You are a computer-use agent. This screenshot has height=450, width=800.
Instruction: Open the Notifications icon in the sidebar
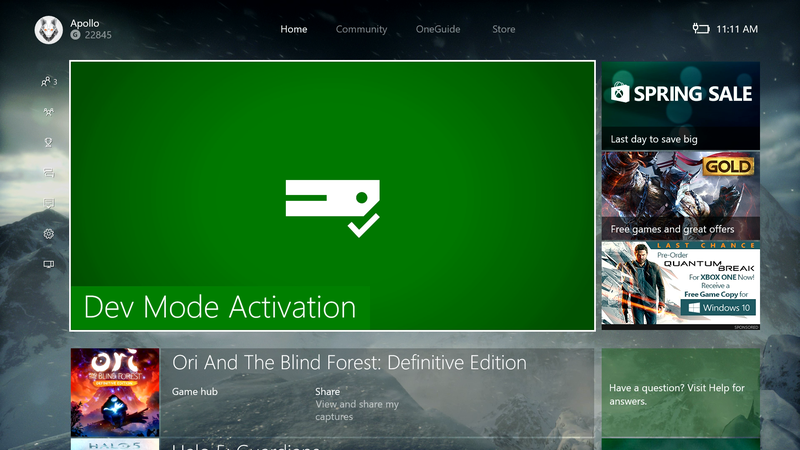point(48,204)
